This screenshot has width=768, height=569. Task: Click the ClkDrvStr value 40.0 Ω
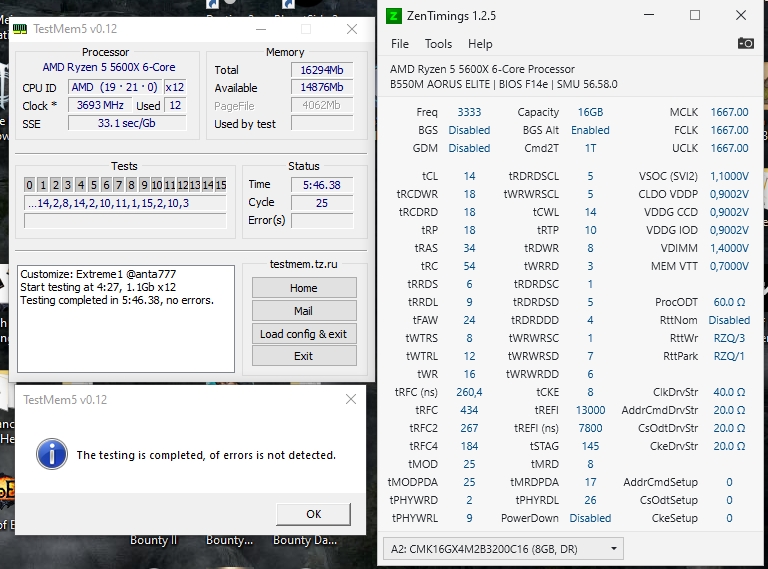729,392
